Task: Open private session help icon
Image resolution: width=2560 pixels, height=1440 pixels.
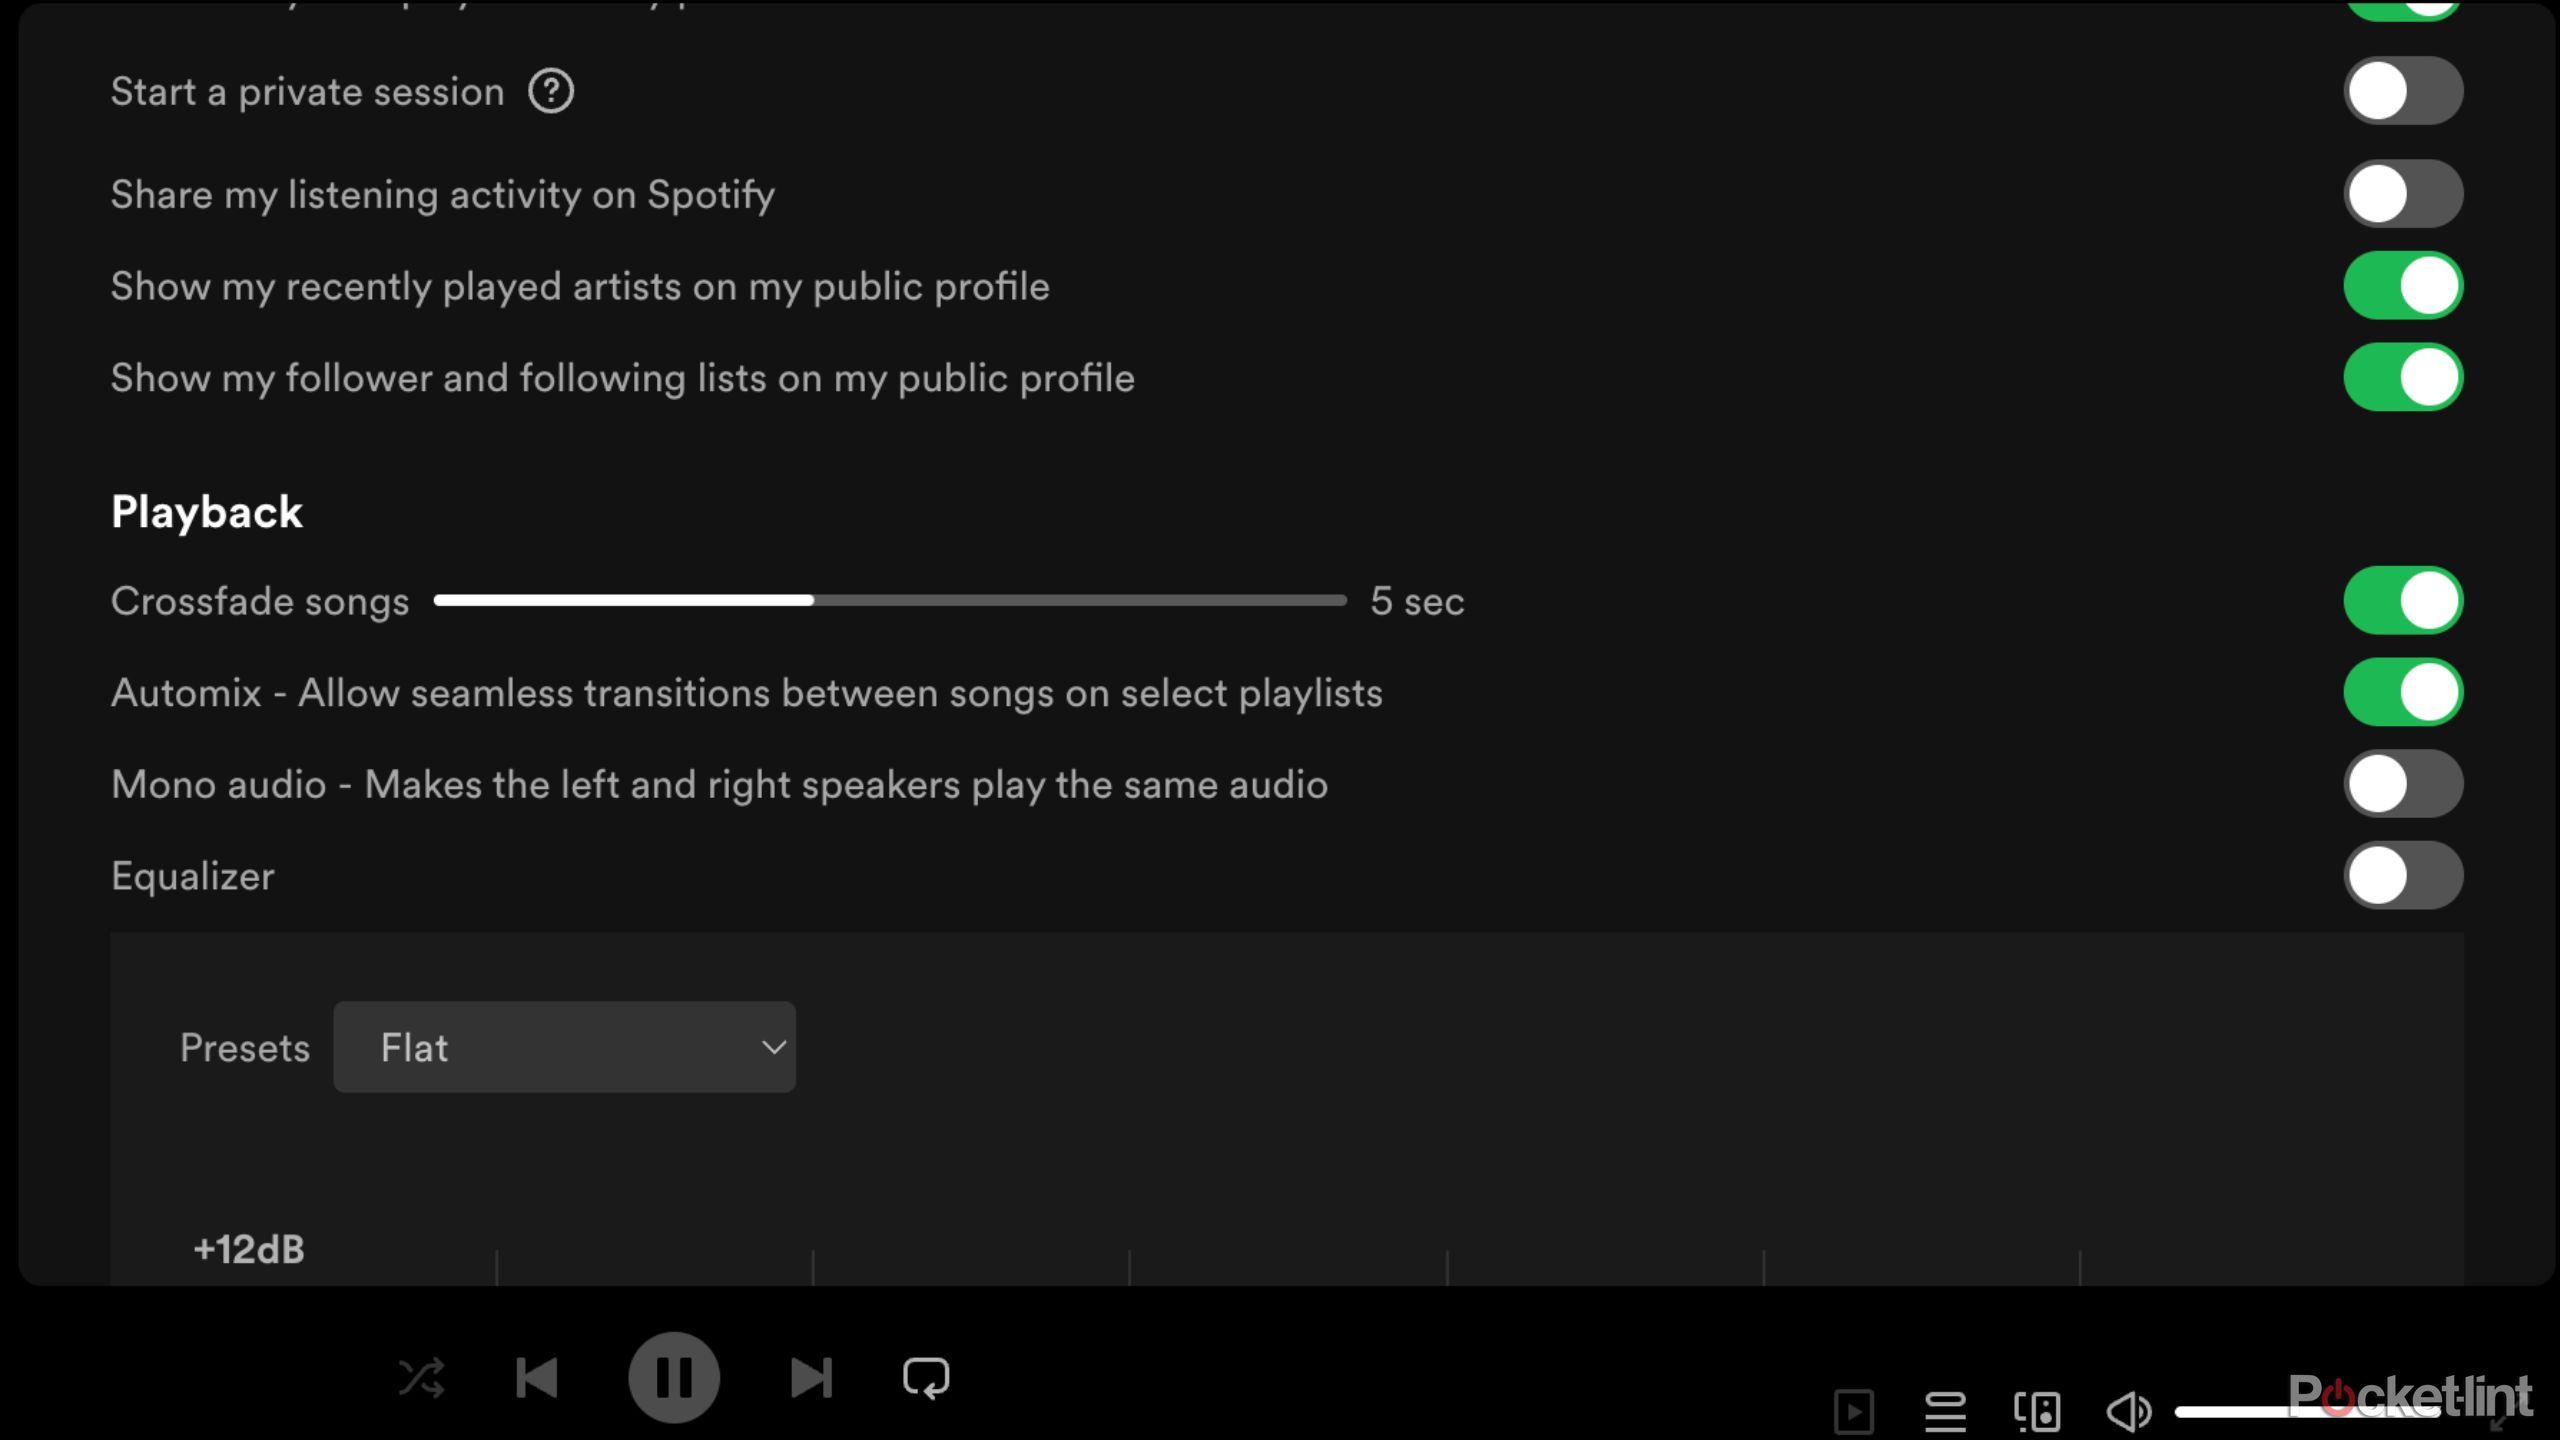Action: click(551, 92)
